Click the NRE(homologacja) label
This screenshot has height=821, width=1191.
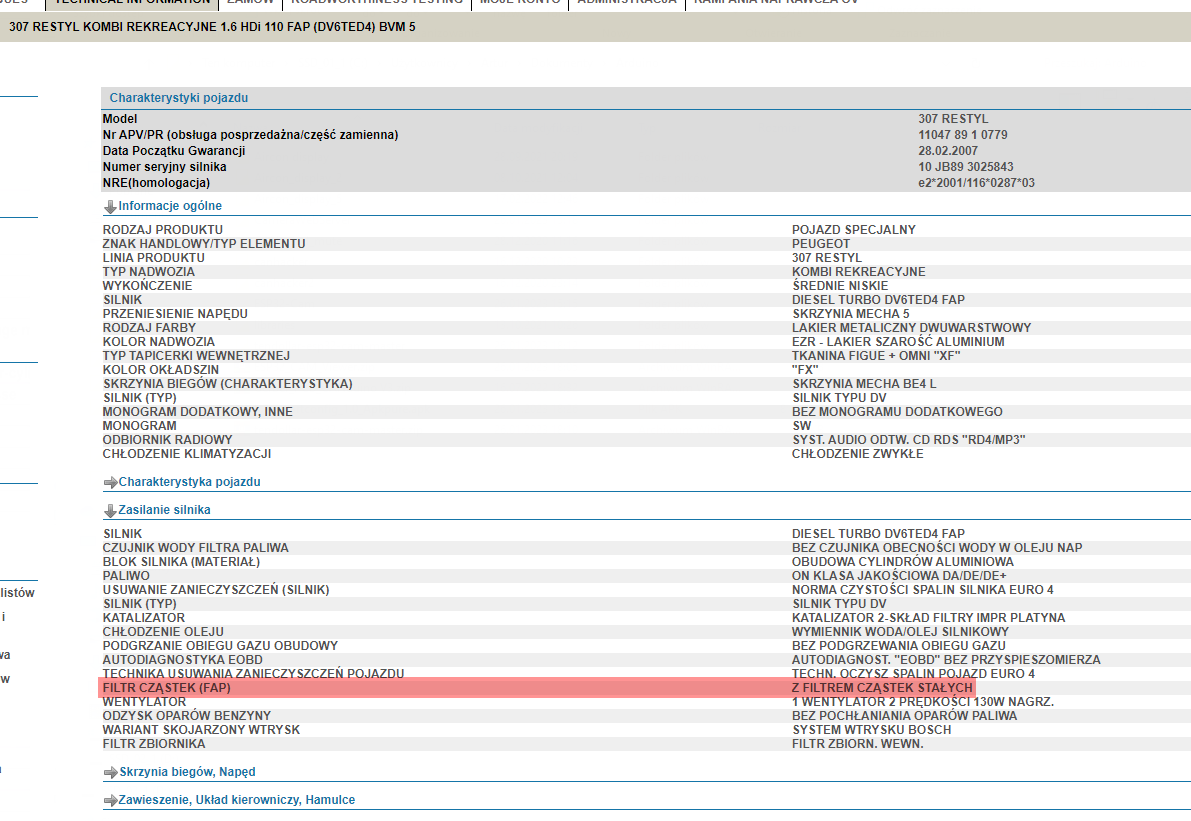coord(156,183)
